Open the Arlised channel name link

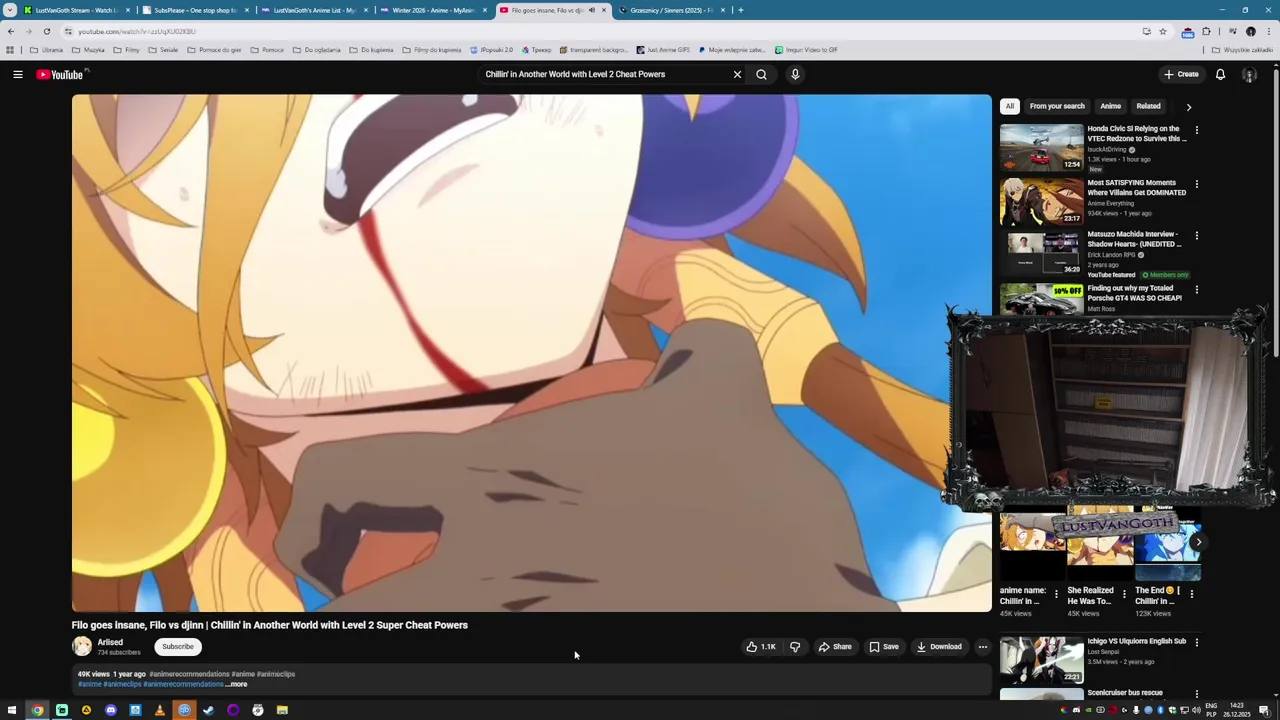click(x=110, y=642)
